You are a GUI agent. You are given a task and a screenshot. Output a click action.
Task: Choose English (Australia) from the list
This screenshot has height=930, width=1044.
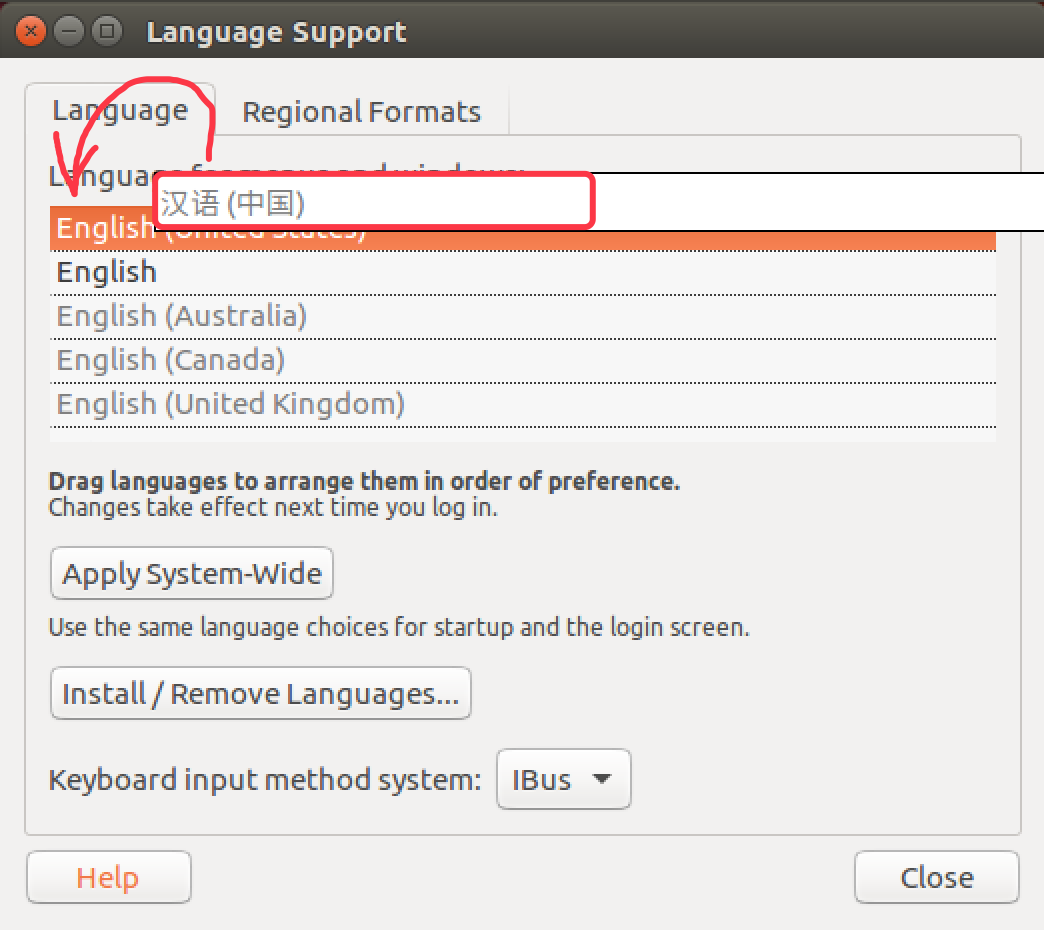pyautogui.click(x=181, y=316)
